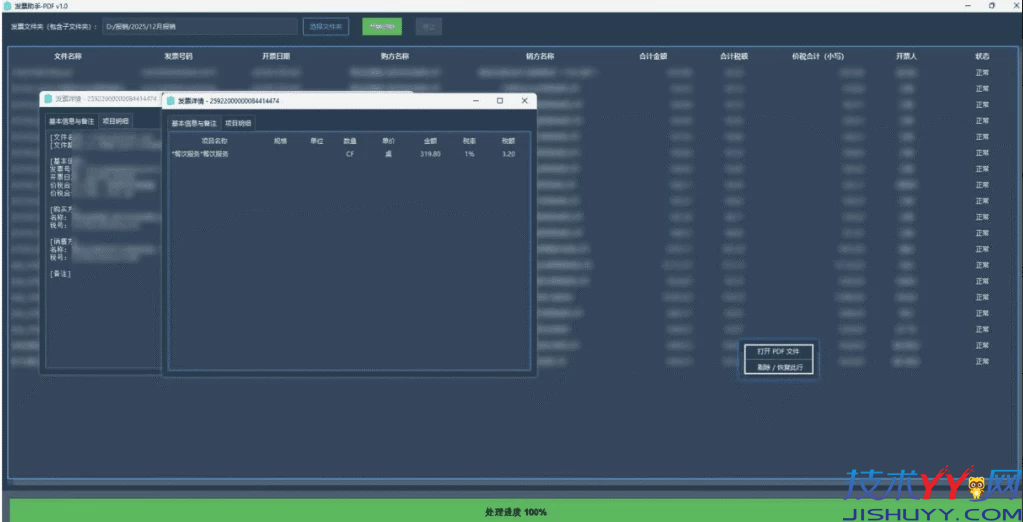Image resolution: width=1023 pixels, height=522 pixels.
Task: Maximize the front invoice detail dialog
Action: coord(500,101)
